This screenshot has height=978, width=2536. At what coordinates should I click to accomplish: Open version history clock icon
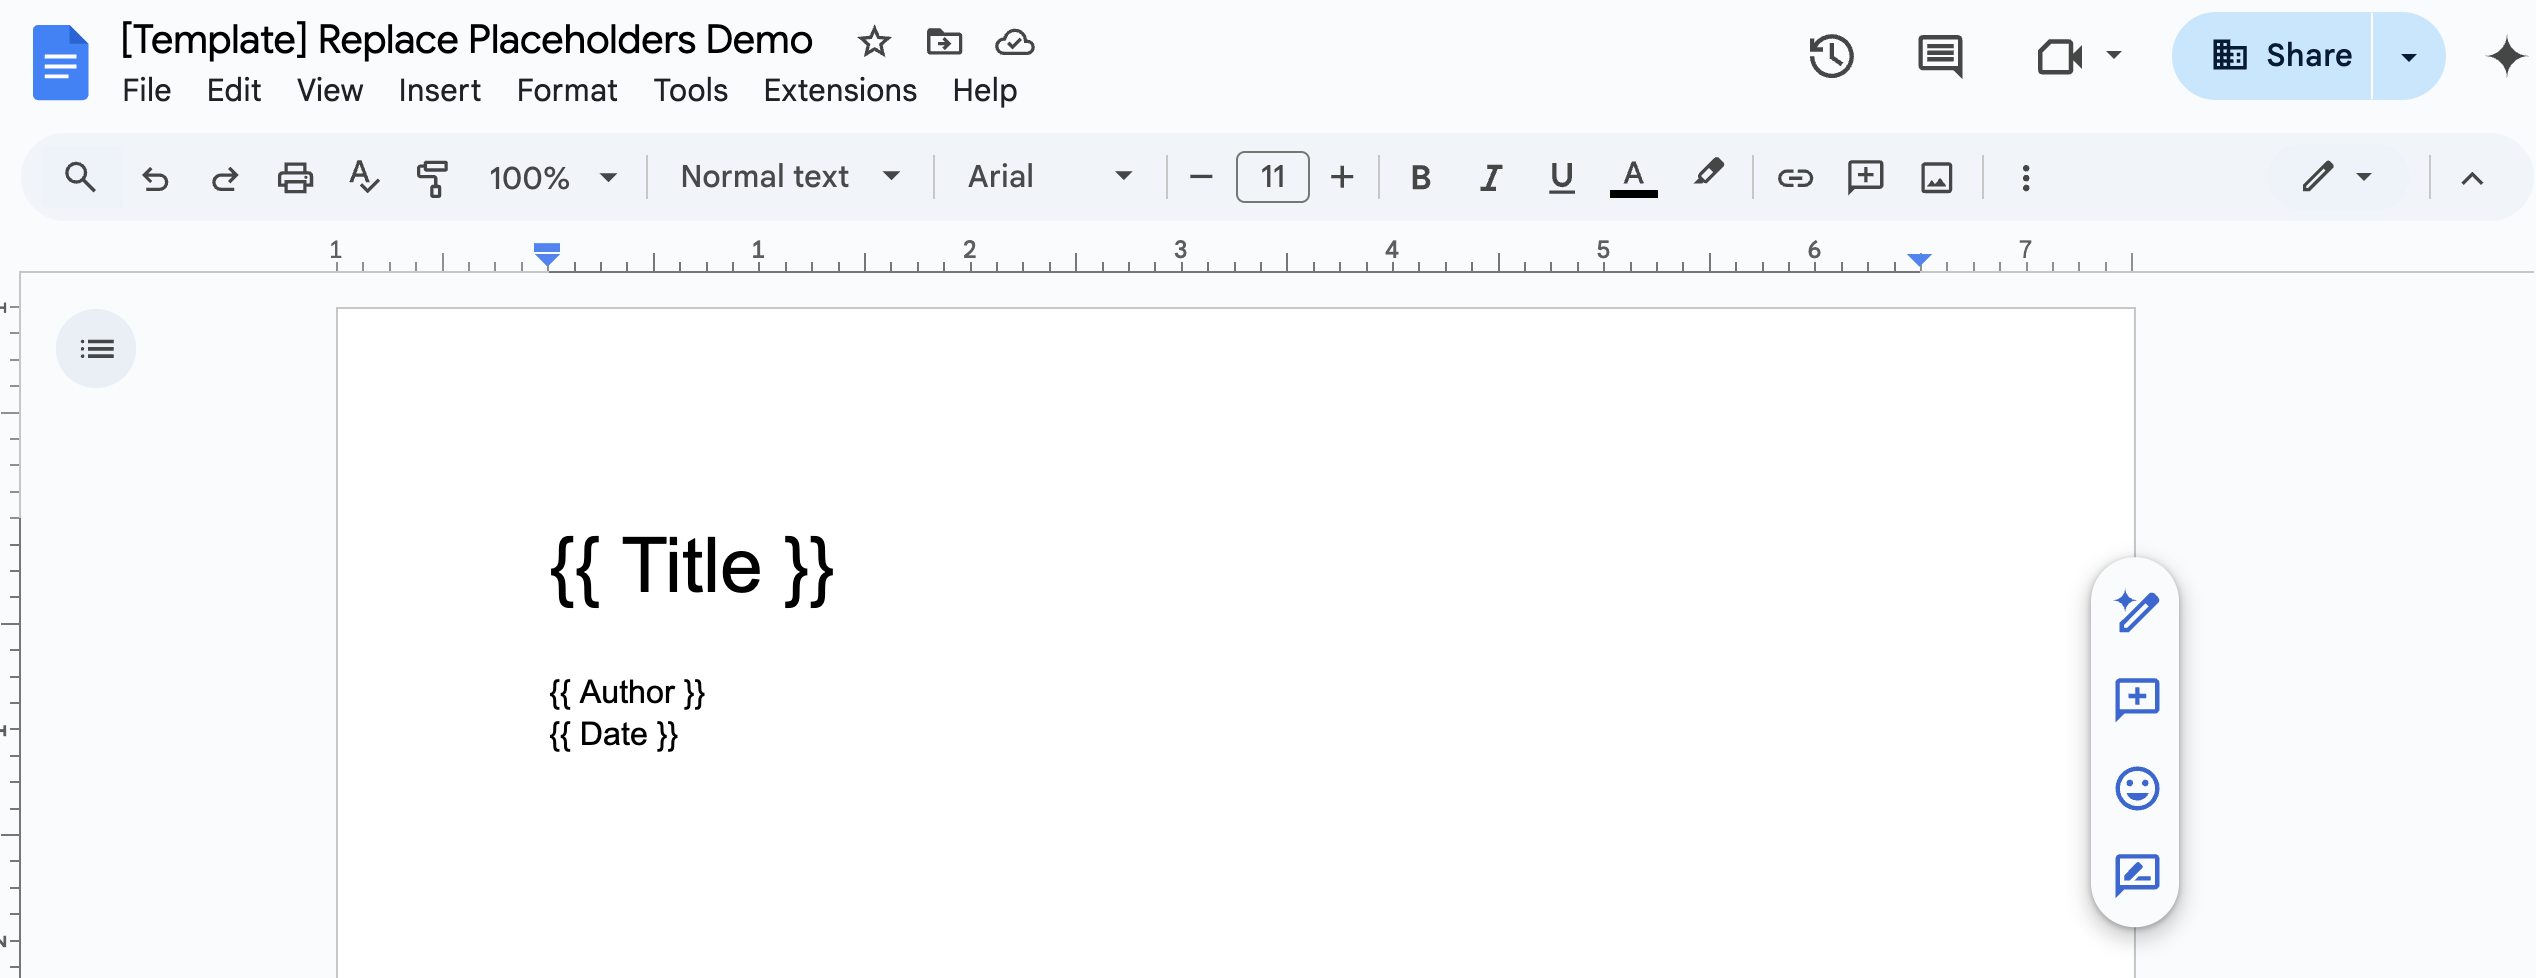(x=1831, y=56)
